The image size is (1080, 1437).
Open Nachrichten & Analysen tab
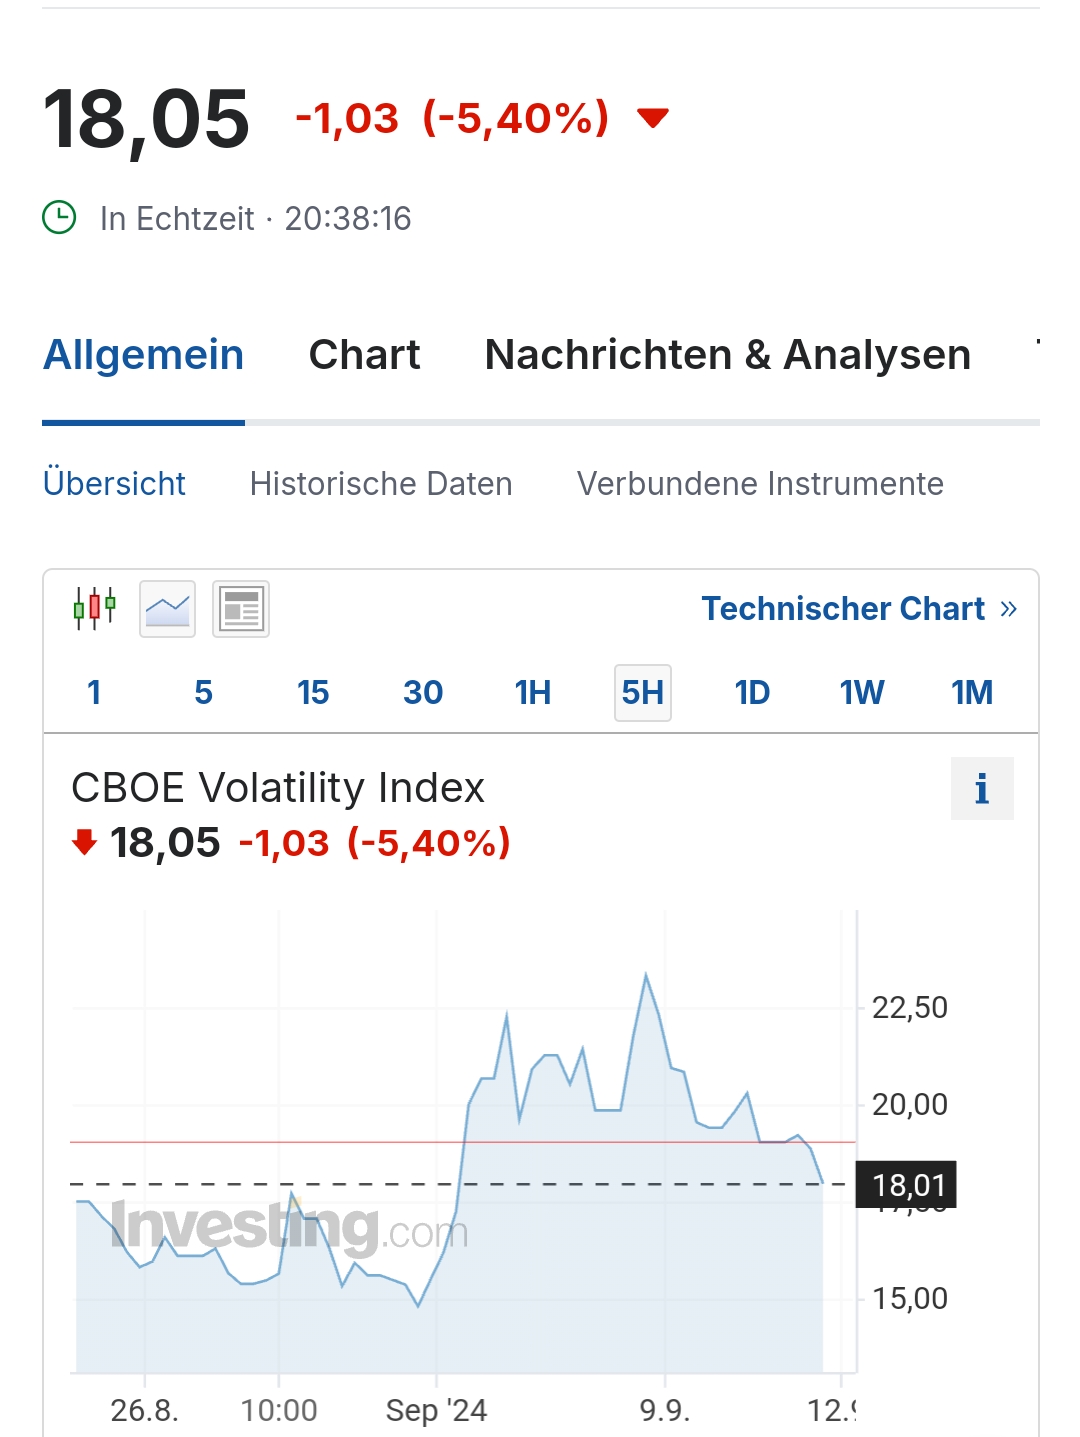tap(727, 355)
